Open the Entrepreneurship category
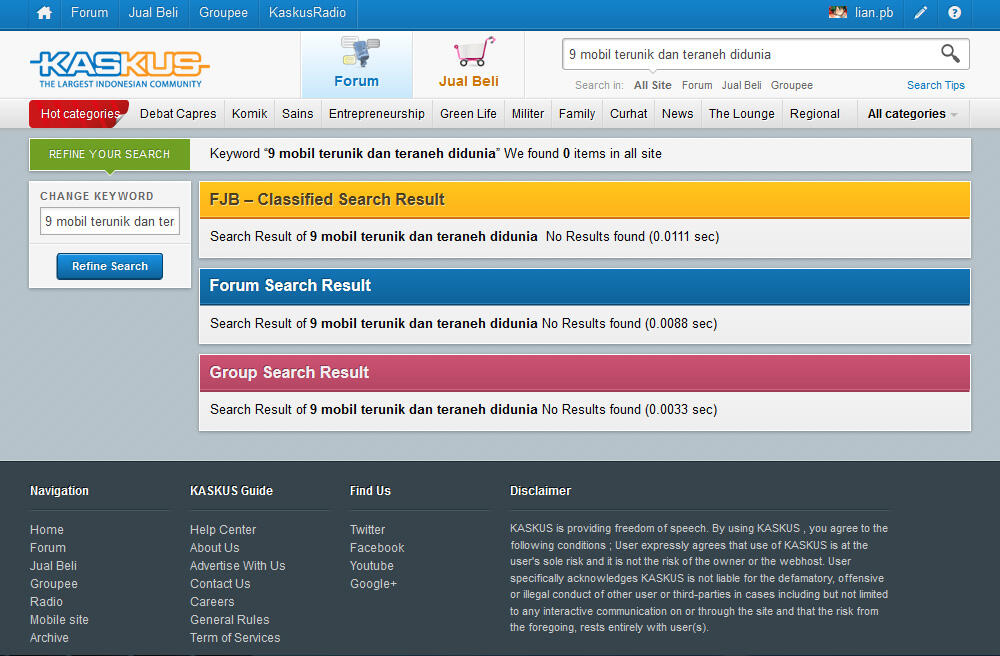 [377, 114]
